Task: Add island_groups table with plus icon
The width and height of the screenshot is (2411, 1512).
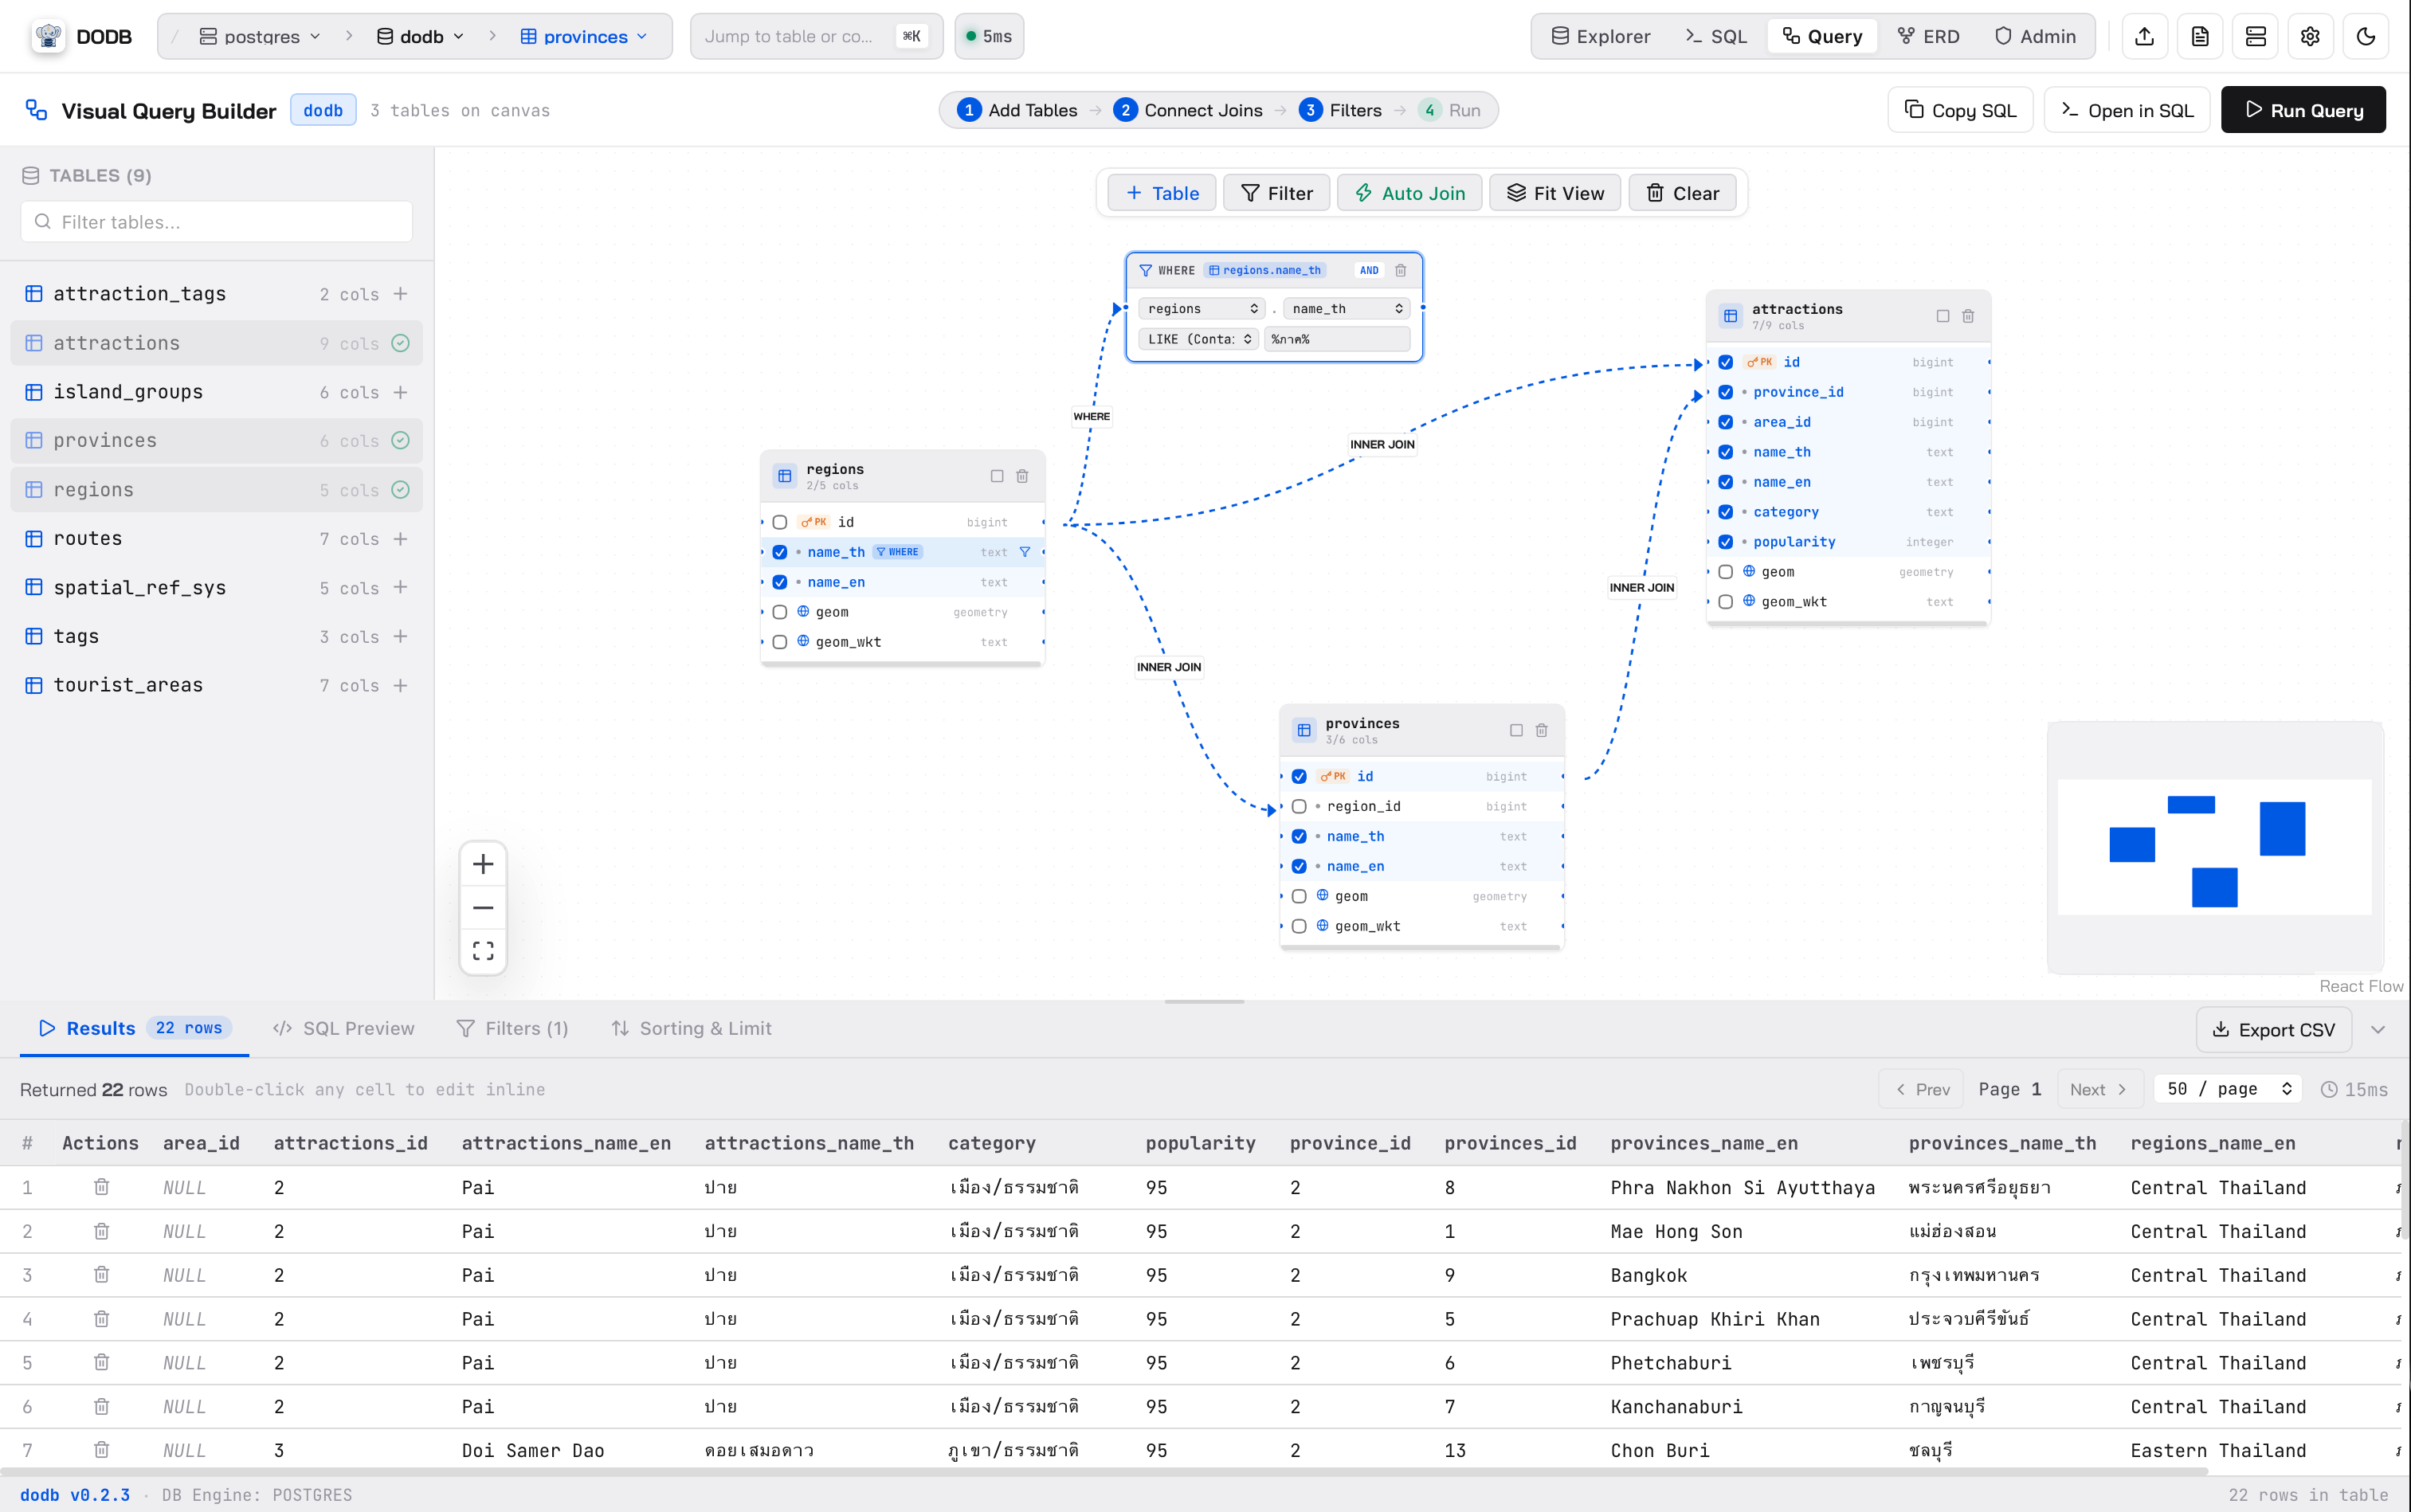Action: [x=400, y=392]
